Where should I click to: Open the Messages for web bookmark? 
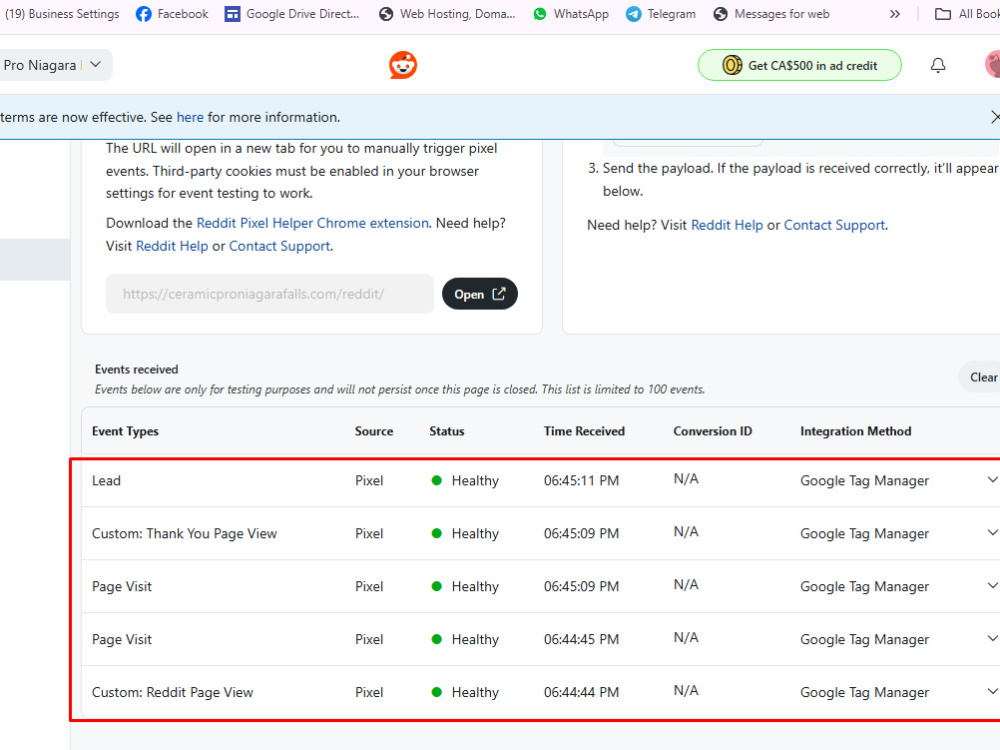771,14
